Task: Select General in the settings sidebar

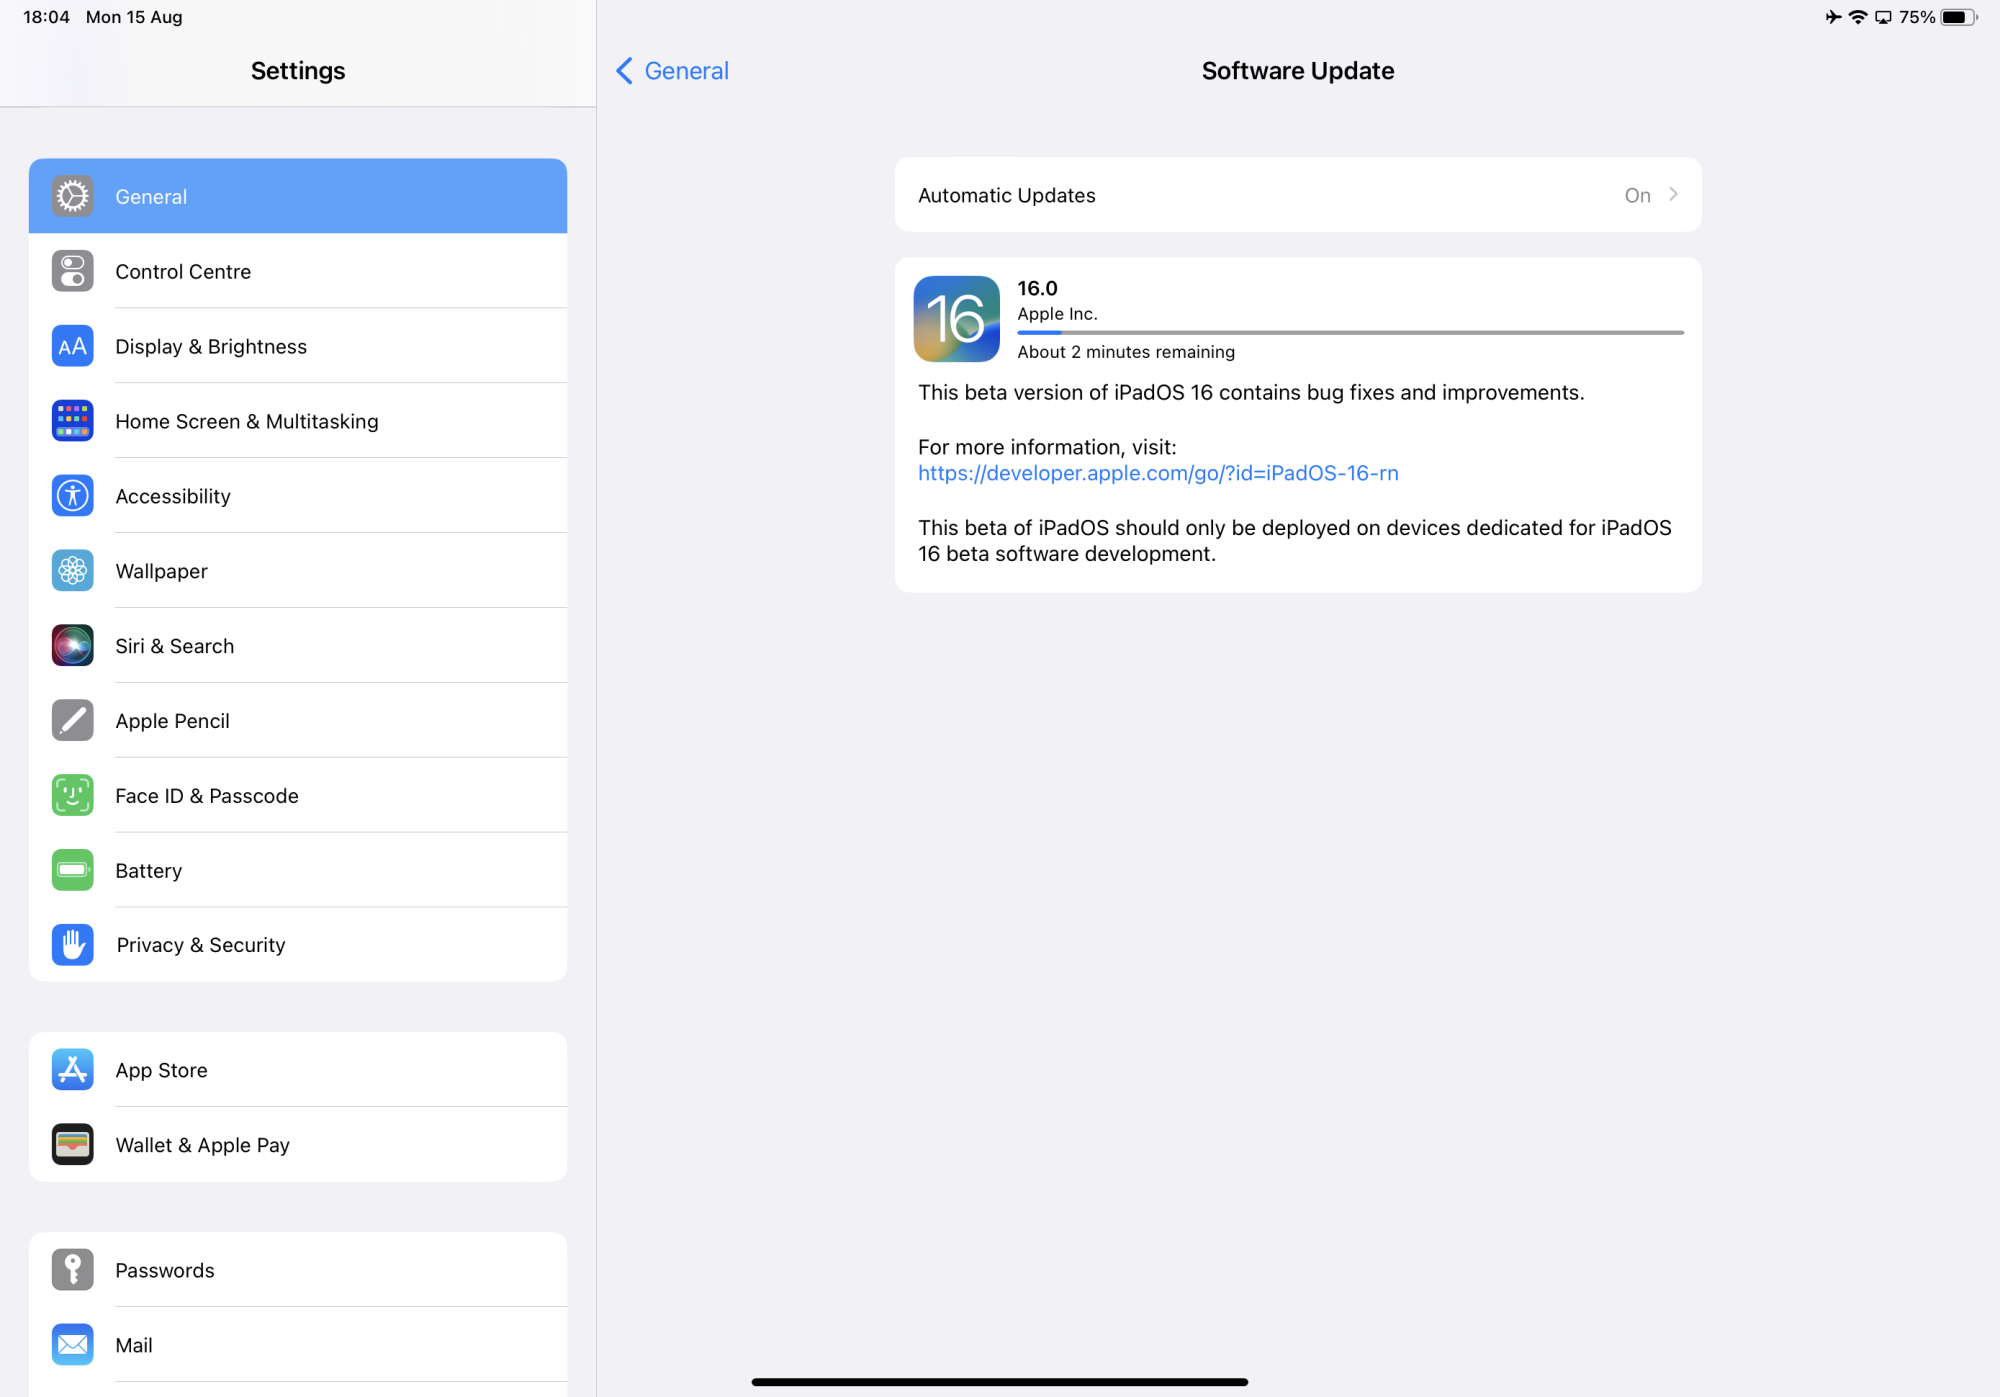Action: pos(298,196)
